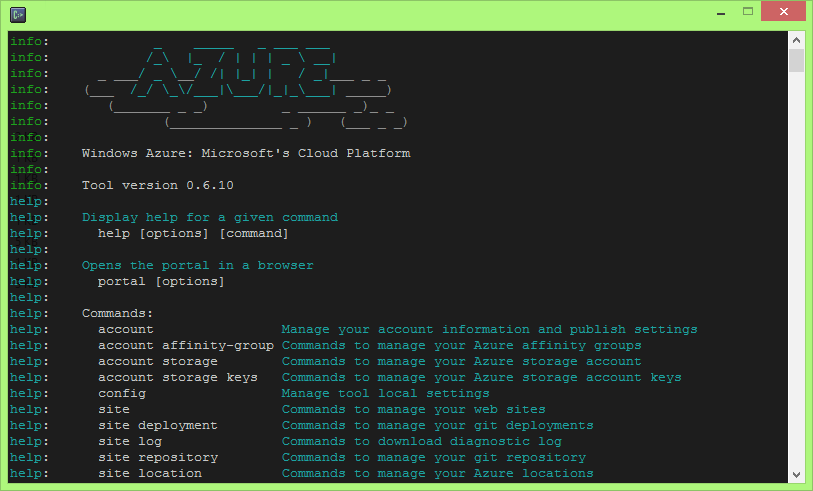Viewport: 813px width, 491px height.
Task: Maximize the console window
Action: (748, 11)
